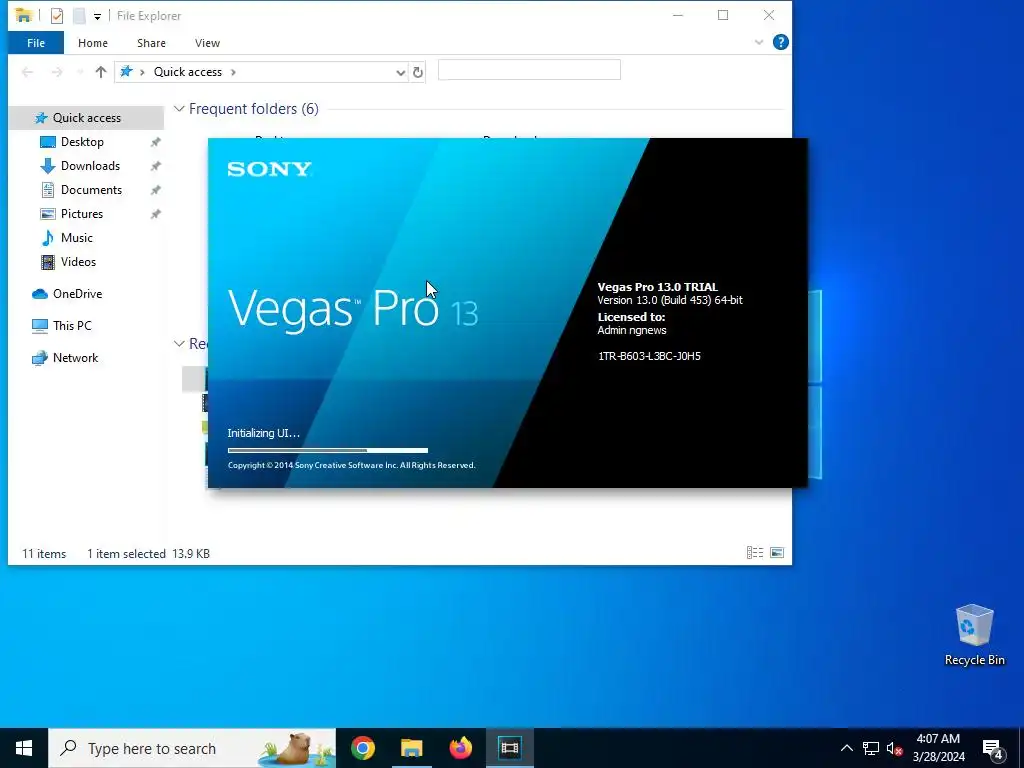
Task: Go up one folder level arrow
Action: [x=101, y=72]
